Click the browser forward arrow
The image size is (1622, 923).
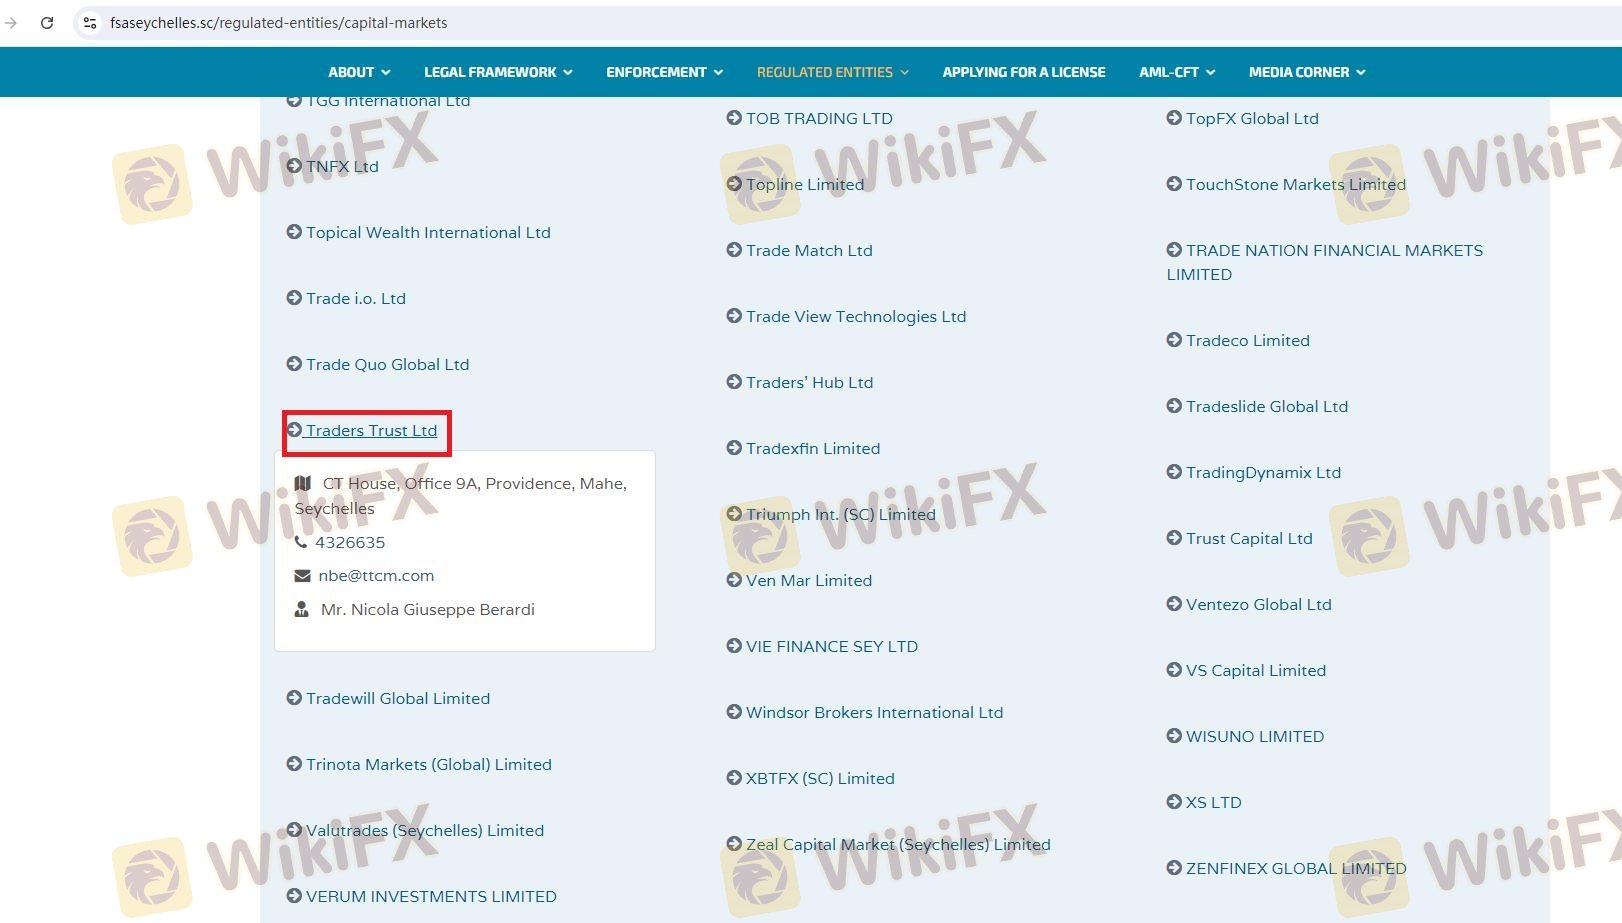[11, 23]
